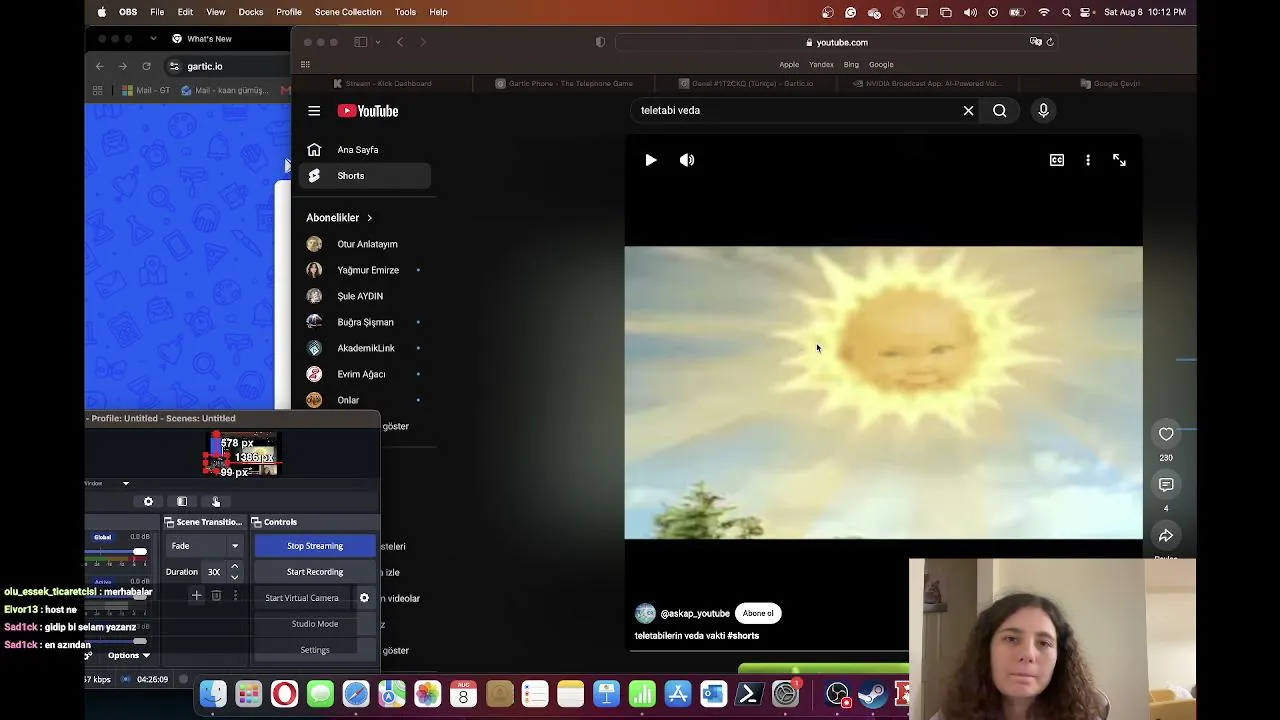Open the Evrim Ağacı channel
This screenshot has width=1280, height=720.
coord(365,374)
